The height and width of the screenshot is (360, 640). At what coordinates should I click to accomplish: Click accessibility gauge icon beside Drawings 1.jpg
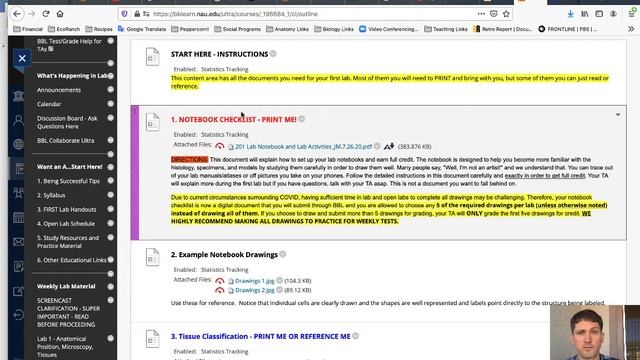pos(220,281)
